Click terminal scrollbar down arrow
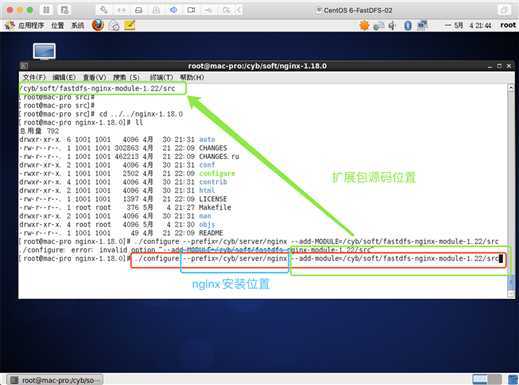This screenshot has height=385, width=519. (x=511, y=294)
